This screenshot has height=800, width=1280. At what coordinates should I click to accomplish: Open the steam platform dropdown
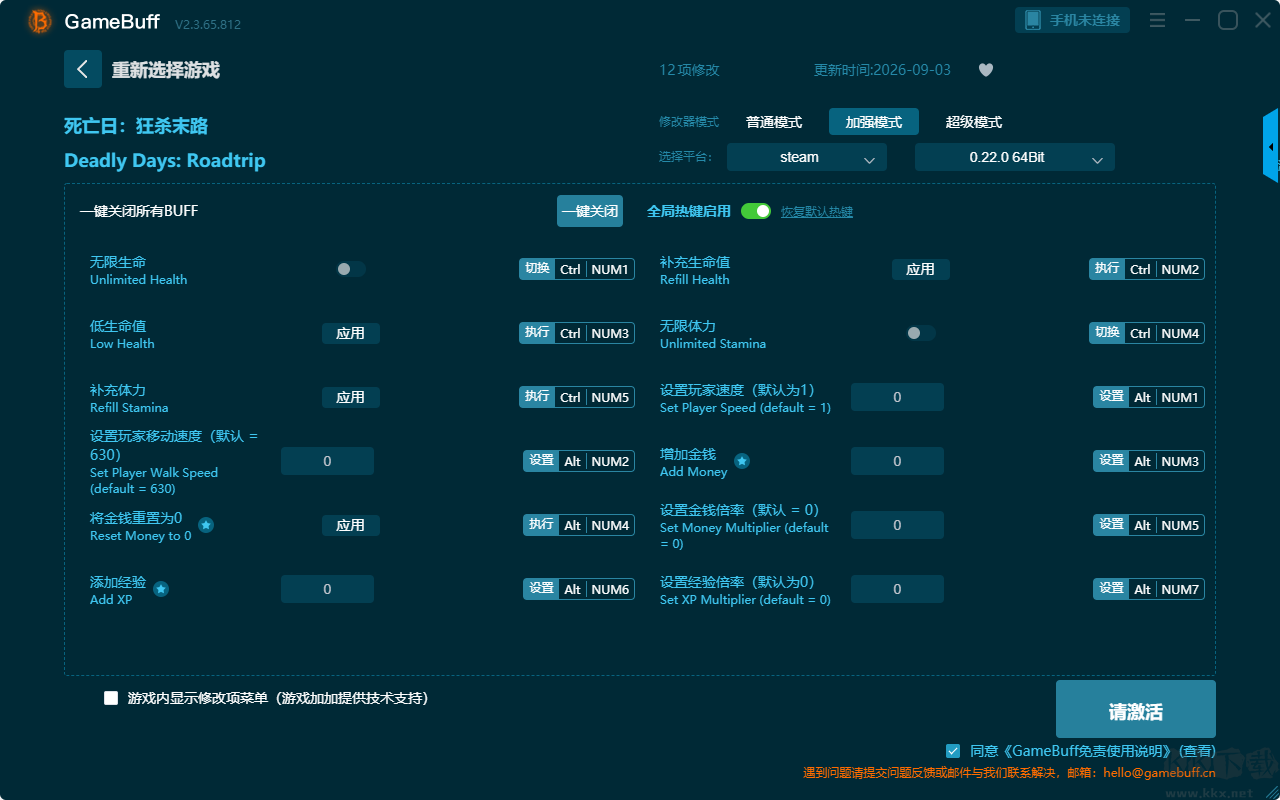[x=807, y=157]
